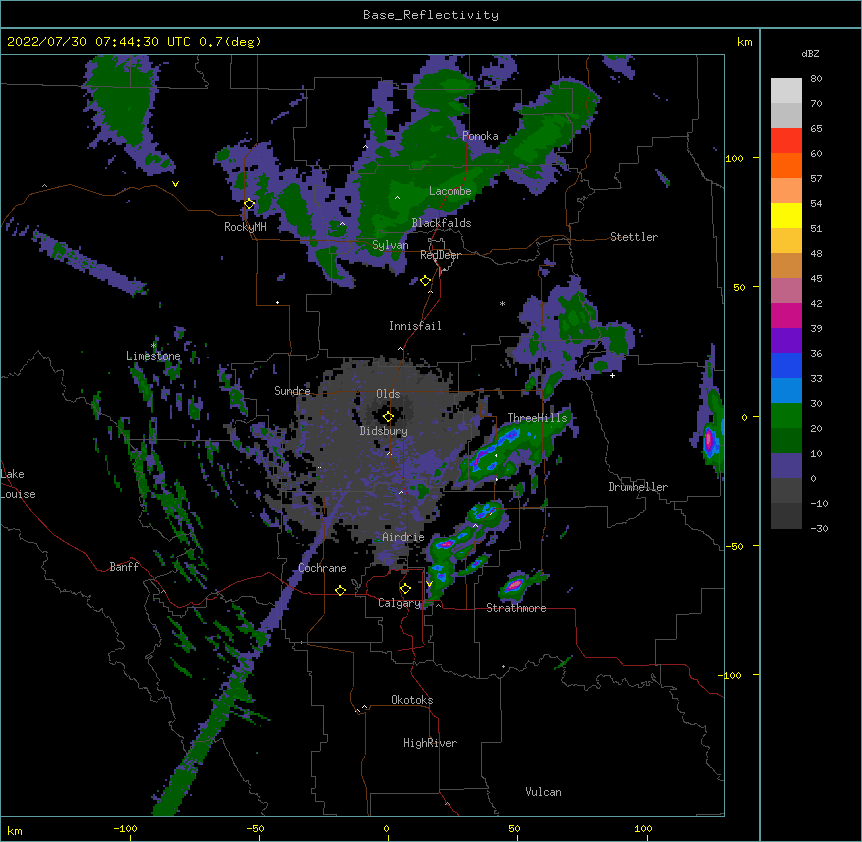Click the yellow diamond marker below Cochrane
The width and height of the screenshot is (862, 842).
[x=340, y=590]
